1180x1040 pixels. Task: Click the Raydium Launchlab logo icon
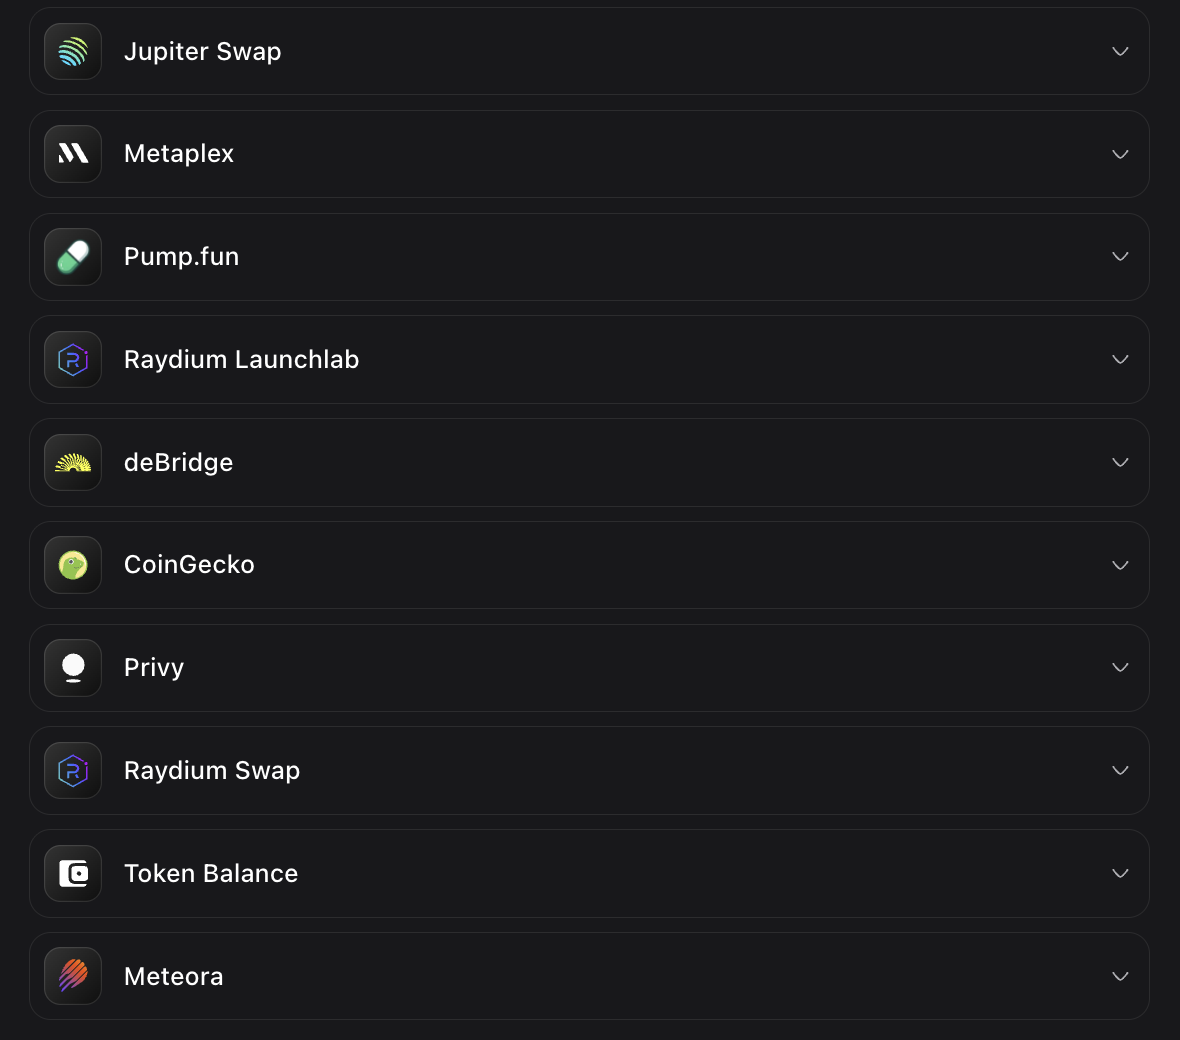point(72,360)
